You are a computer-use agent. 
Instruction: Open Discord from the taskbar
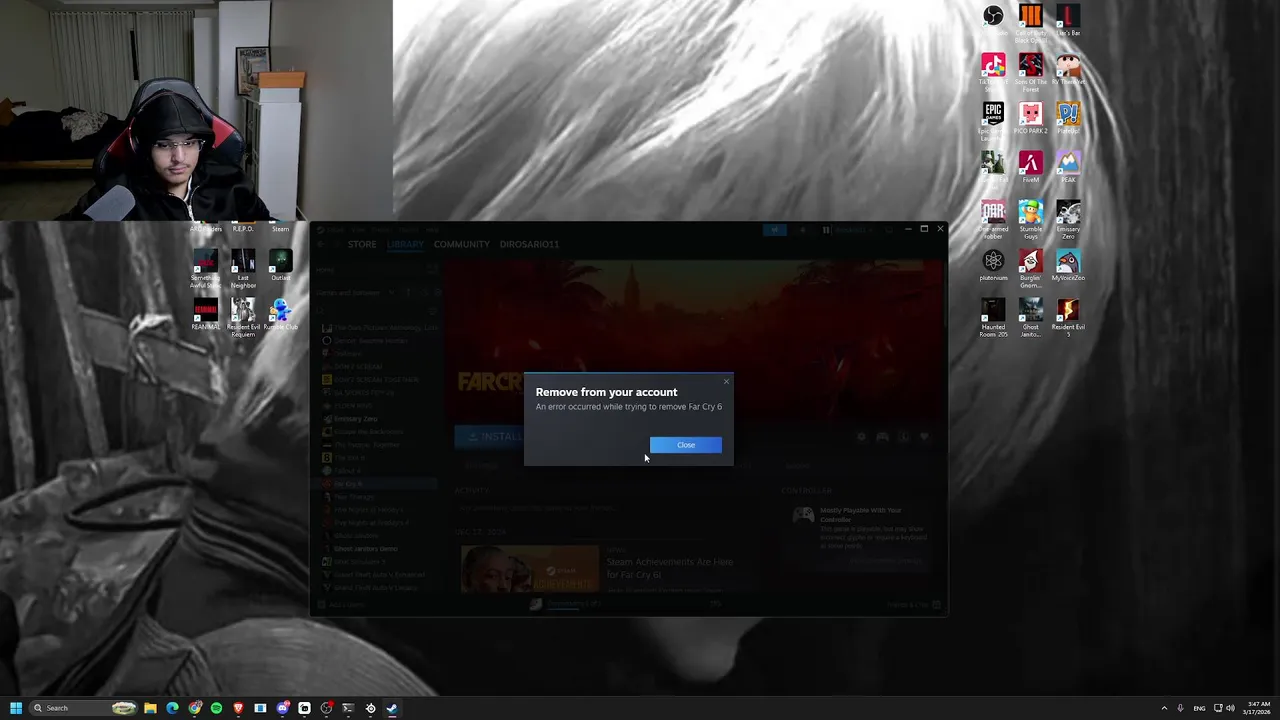(x=283, y=708)
